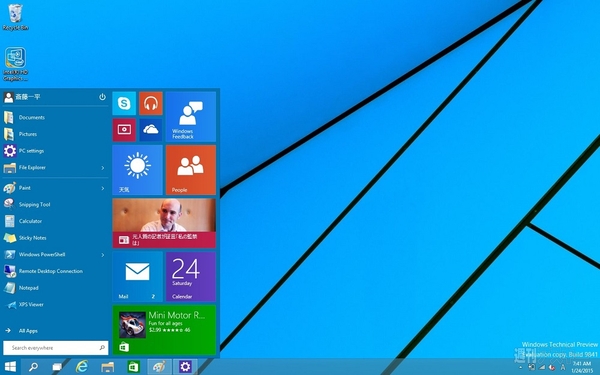
Task: Show hidden tray icons arrow
Action: (520, 368)
